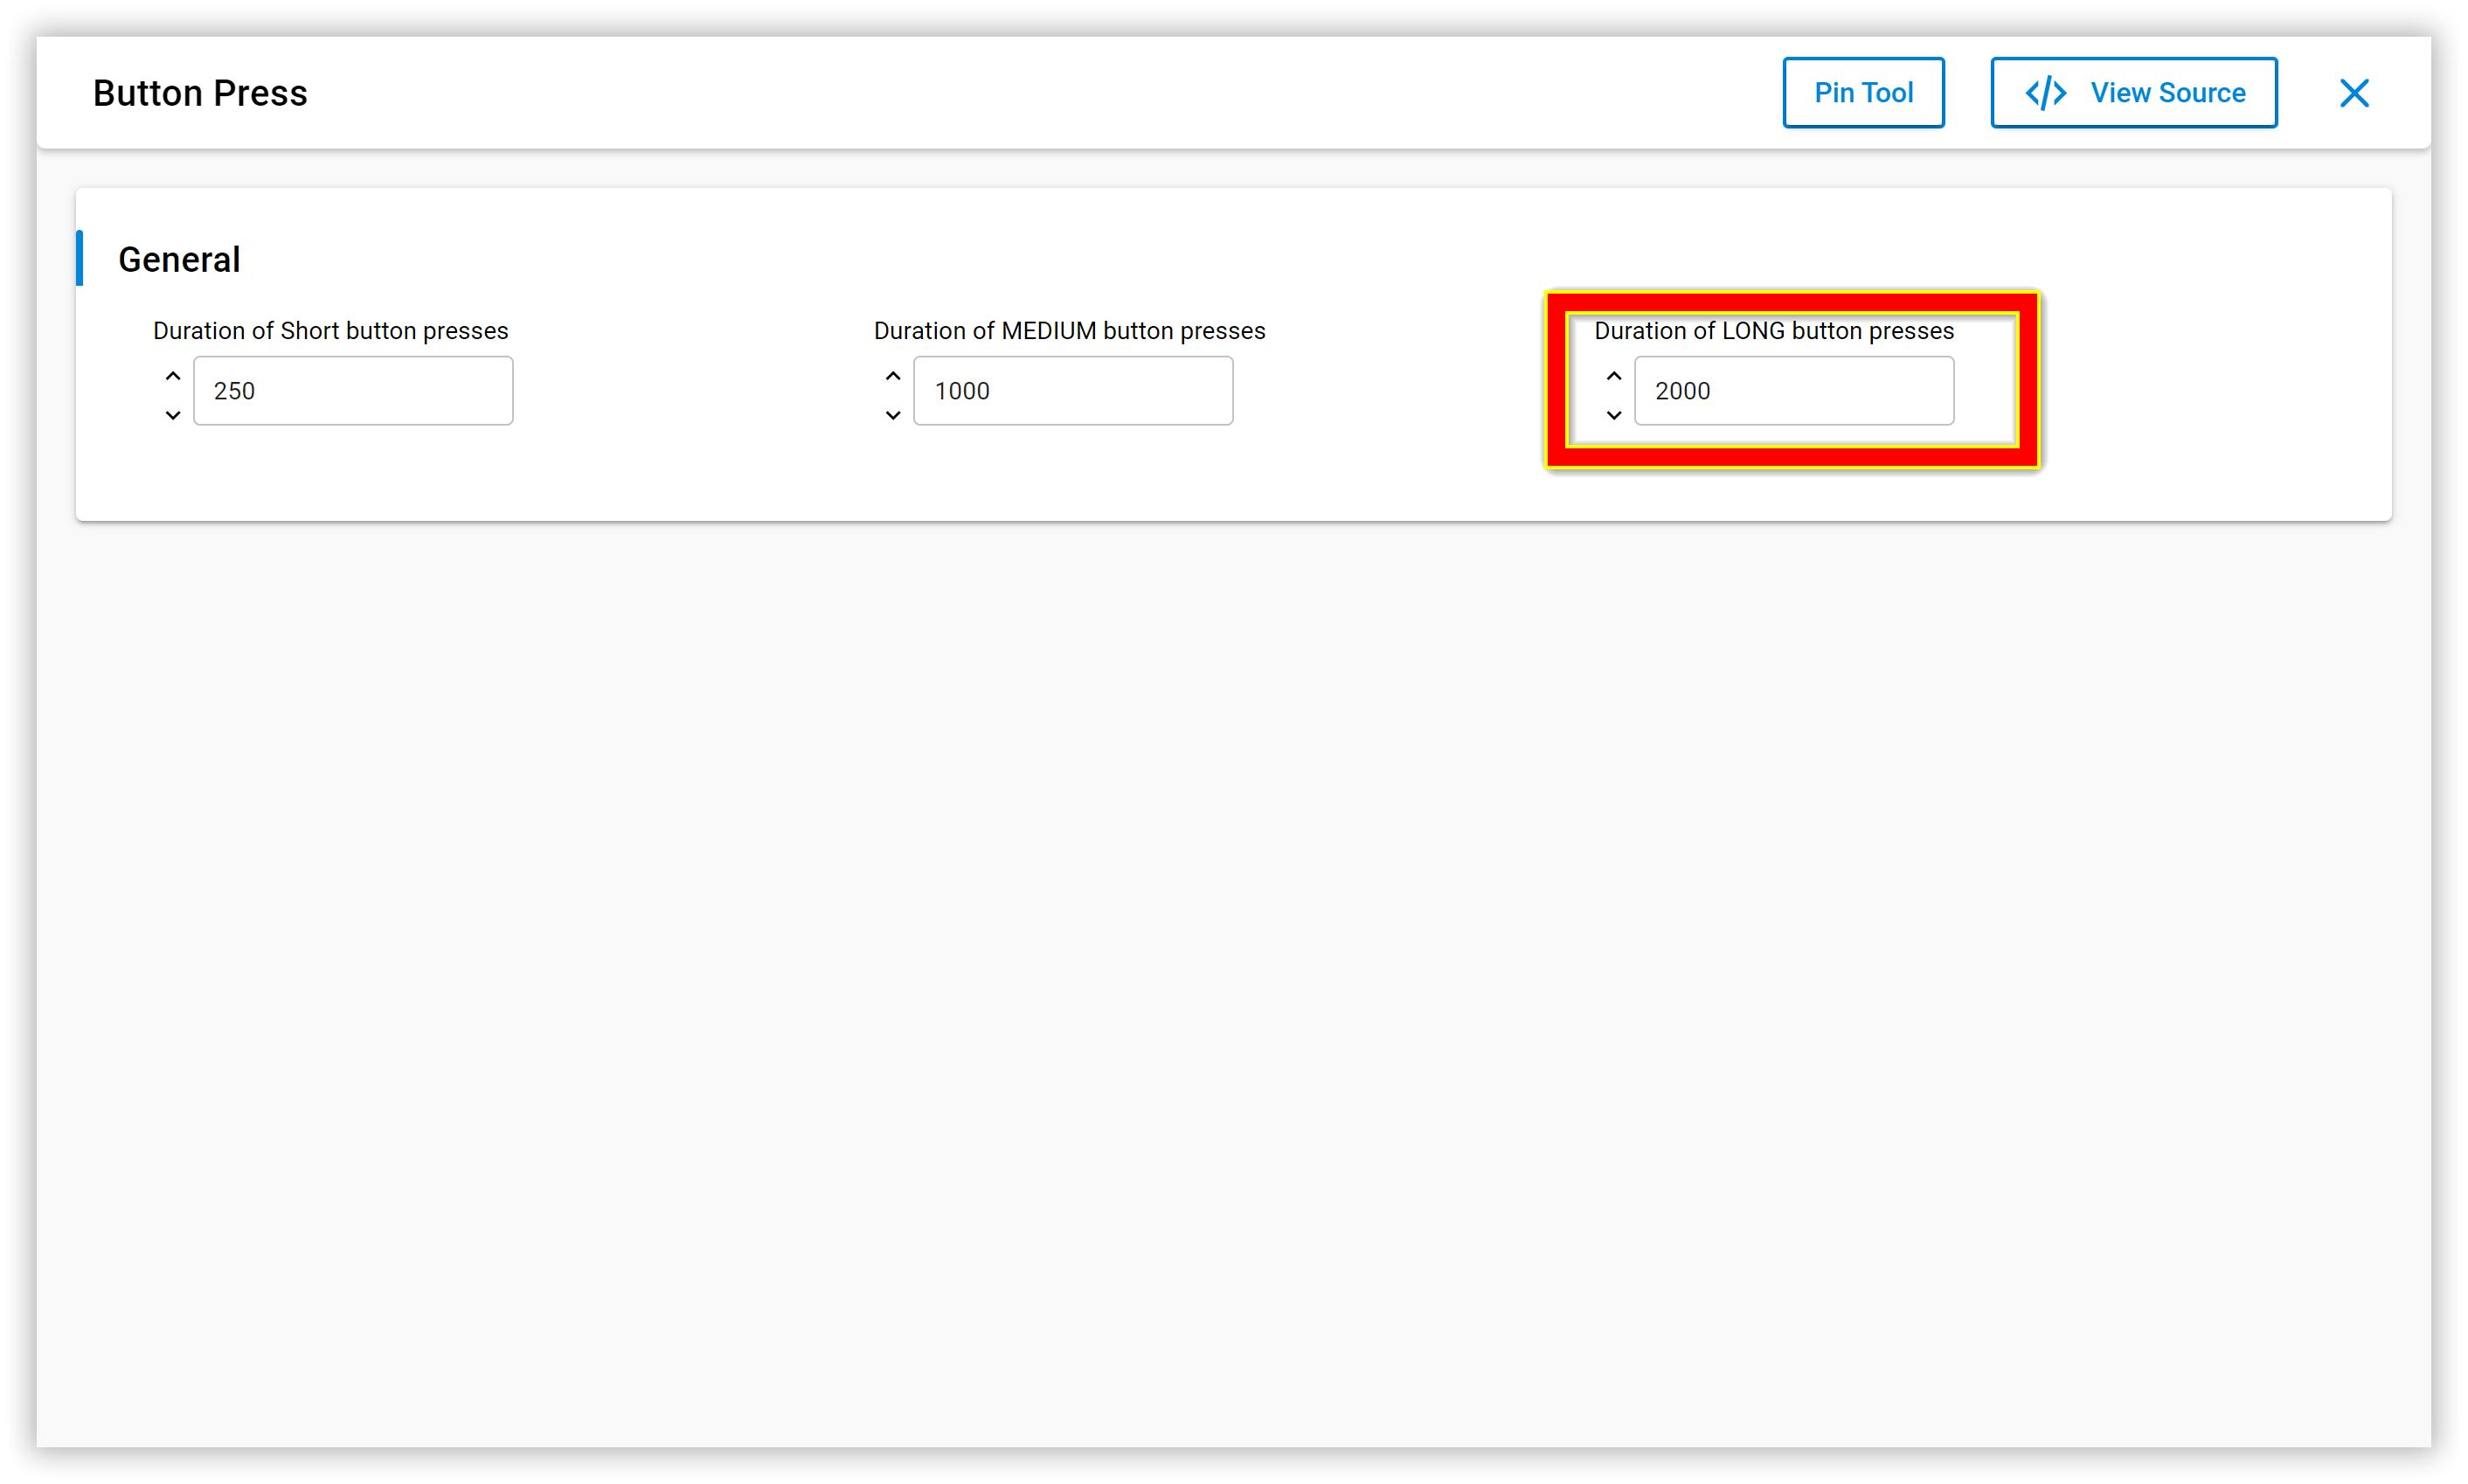Focus the Short duration field showing 250
2468x1484 pixels.
pyautogui.click(x=353, y=391)
